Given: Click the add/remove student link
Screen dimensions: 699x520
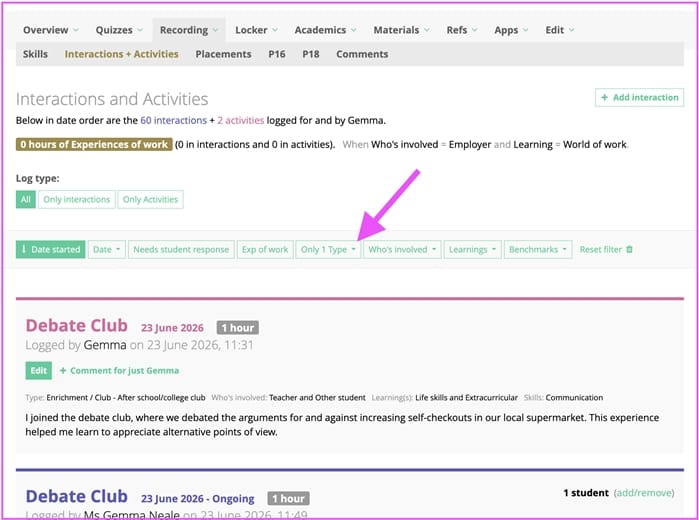Looking at the screenshot, I should 644,493.
